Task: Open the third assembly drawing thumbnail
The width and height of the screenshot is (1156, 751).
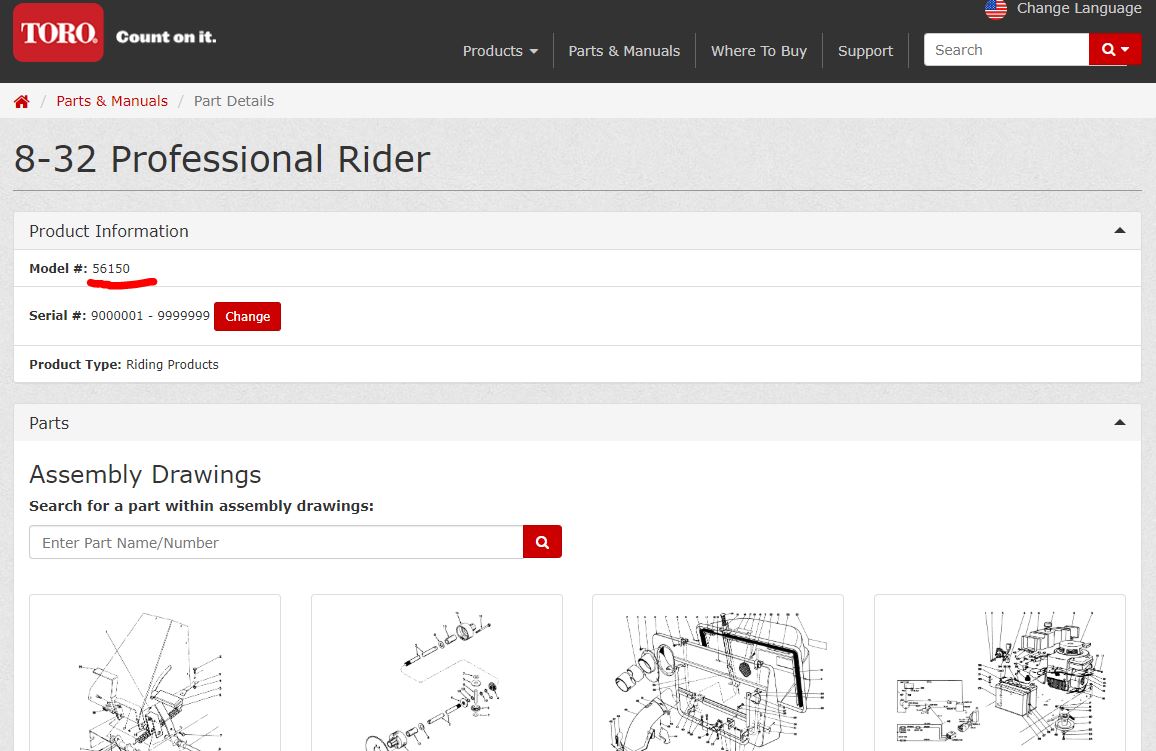Action: (718, 673)
